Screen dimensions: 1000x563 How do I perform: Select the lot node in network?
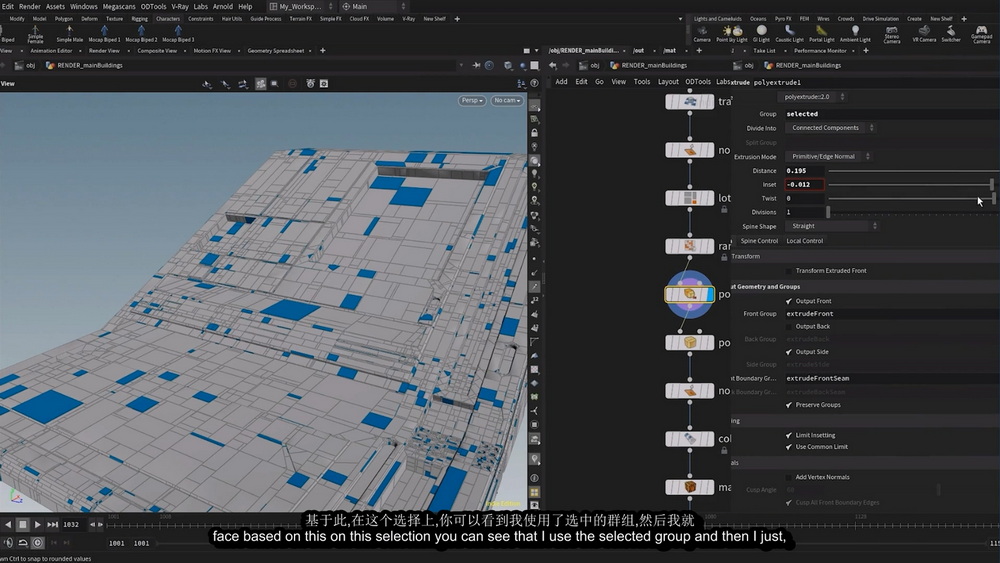(689, 198)
